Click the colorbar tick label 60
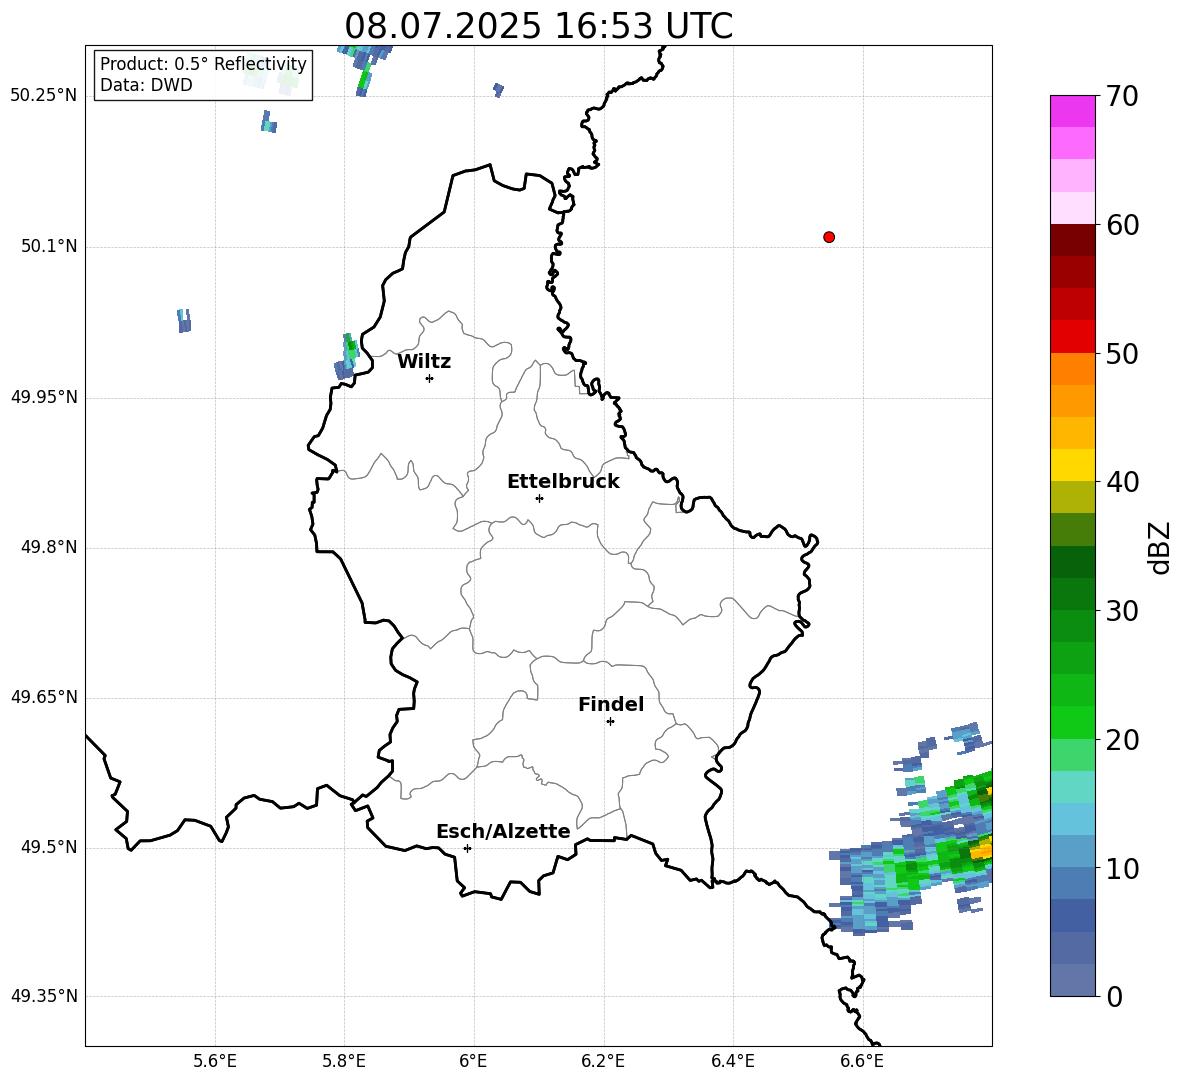1184x1081 pixels. point(1122,225)
